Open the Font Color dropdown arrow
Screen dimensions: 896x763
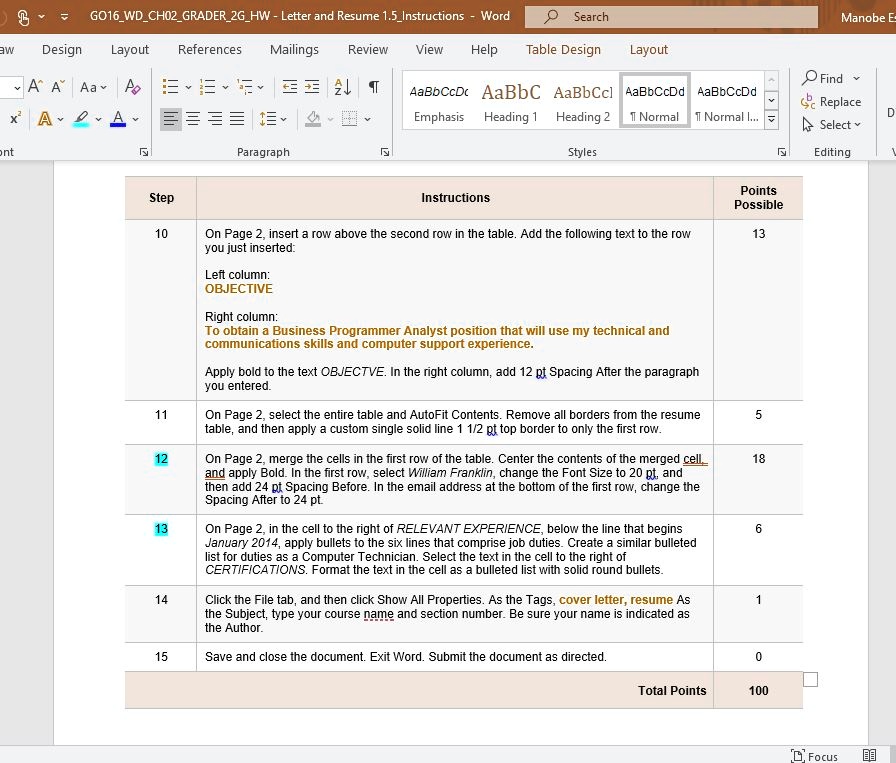click(133, 120)
